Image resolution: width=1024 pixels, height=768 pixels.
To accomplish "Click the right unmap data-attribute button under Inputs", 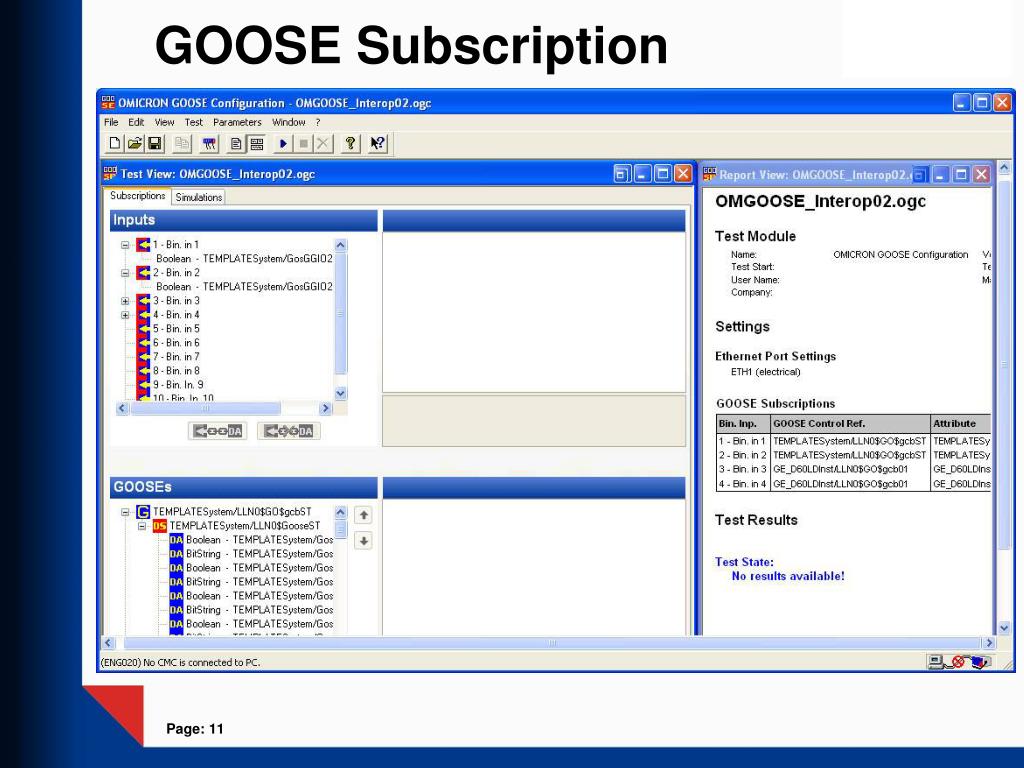I will (x=288, y=431).
